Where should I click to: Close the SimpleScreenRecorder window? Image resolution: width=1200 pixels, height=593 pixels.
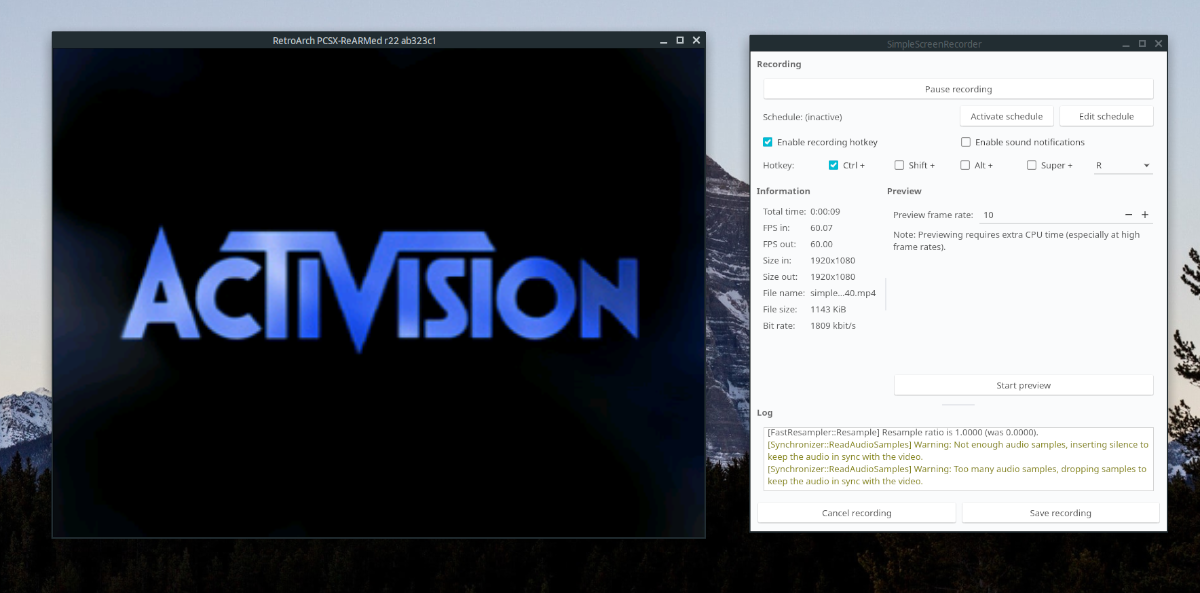1159,44
